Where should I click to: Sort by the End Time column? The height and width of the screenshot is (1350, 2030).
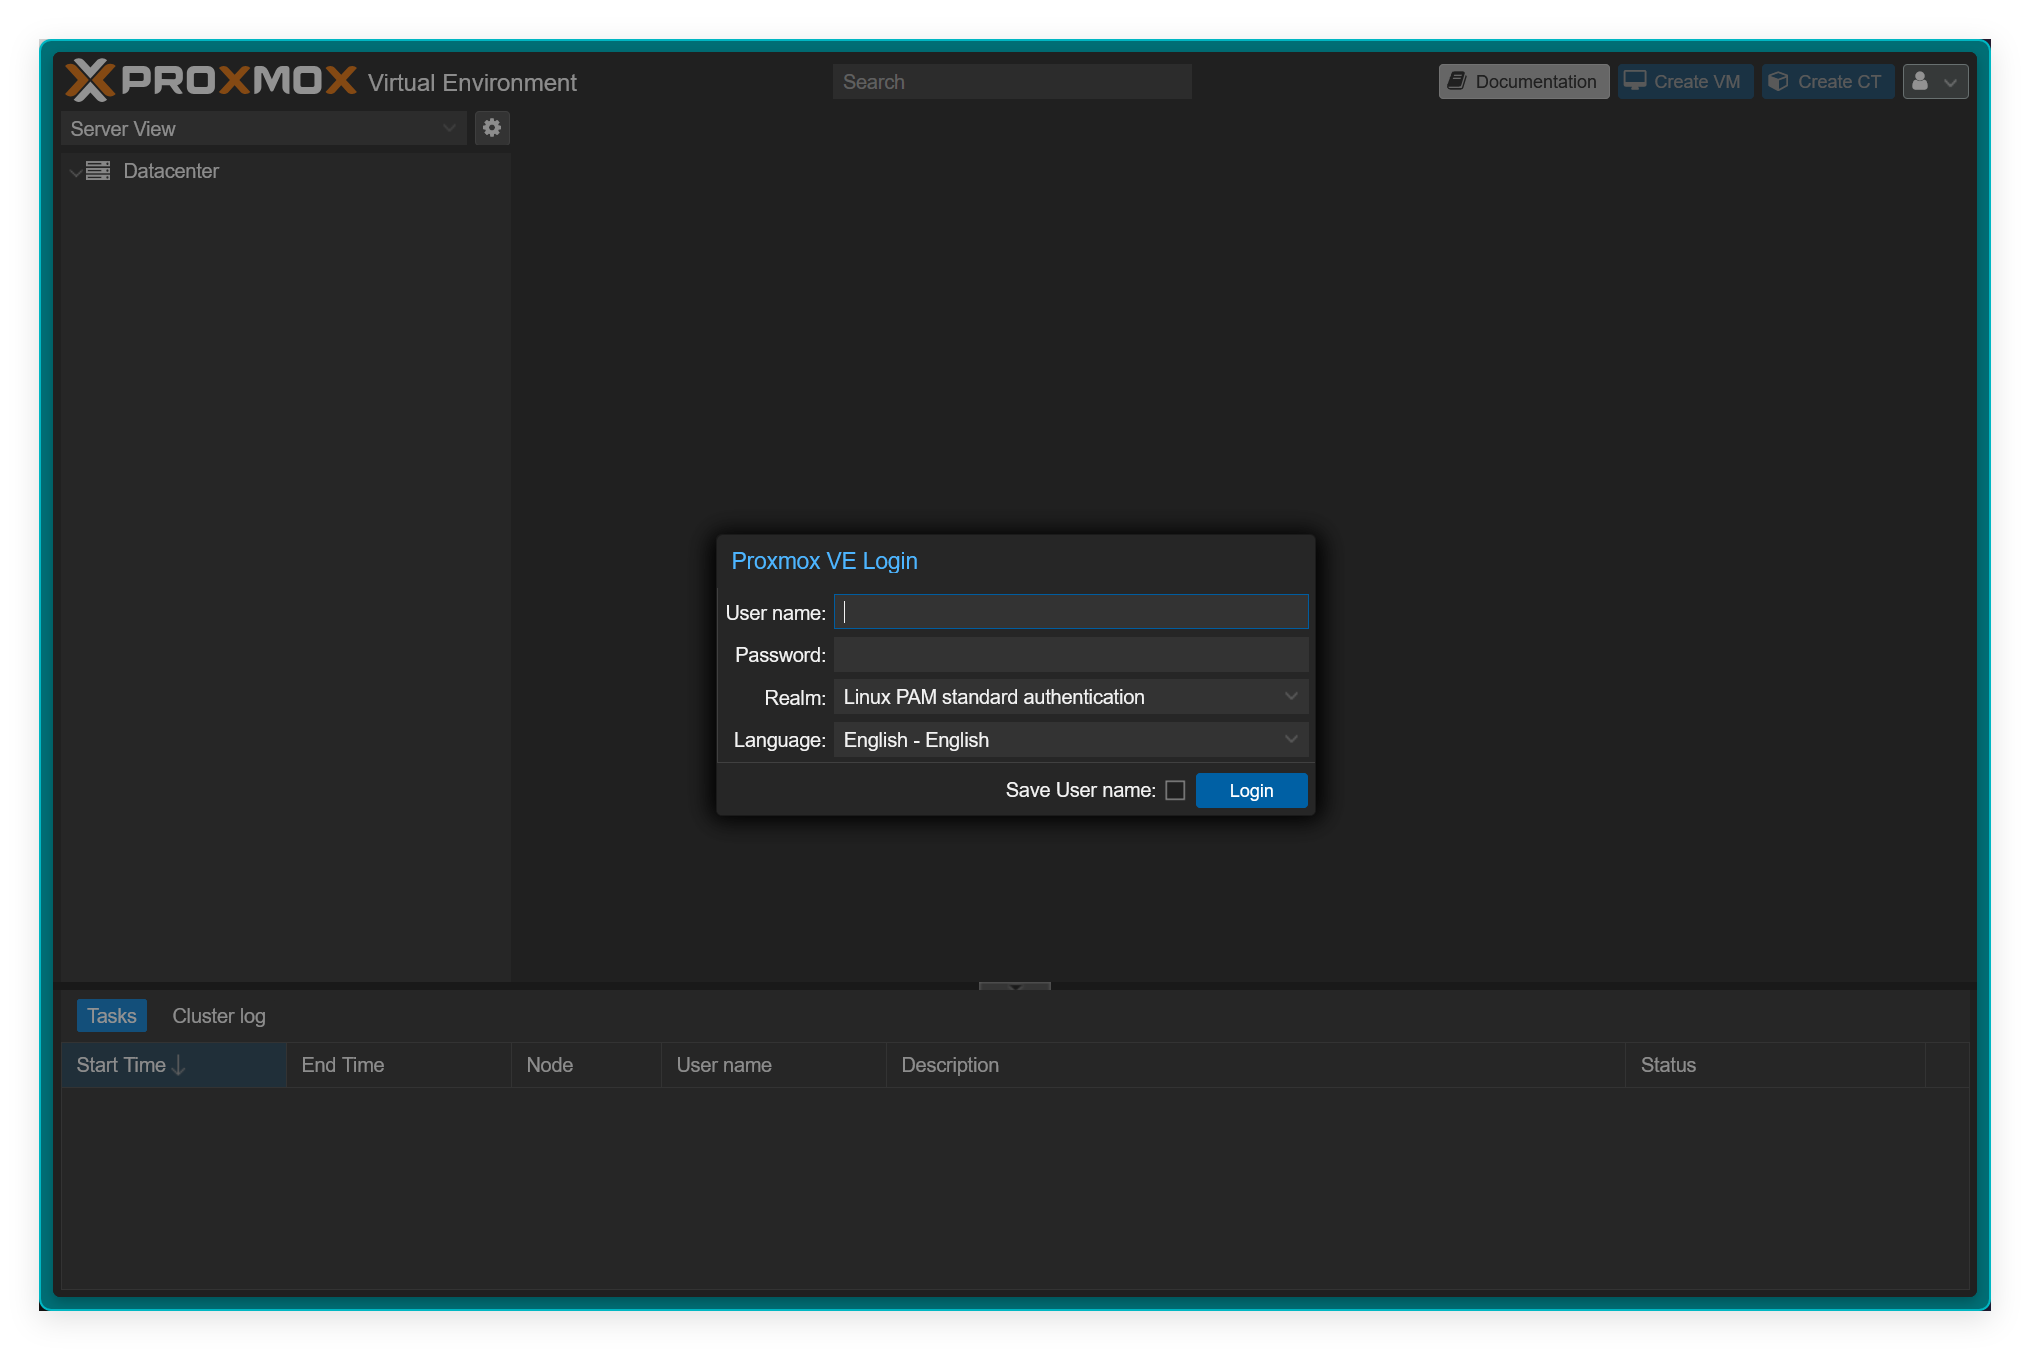399,1065
